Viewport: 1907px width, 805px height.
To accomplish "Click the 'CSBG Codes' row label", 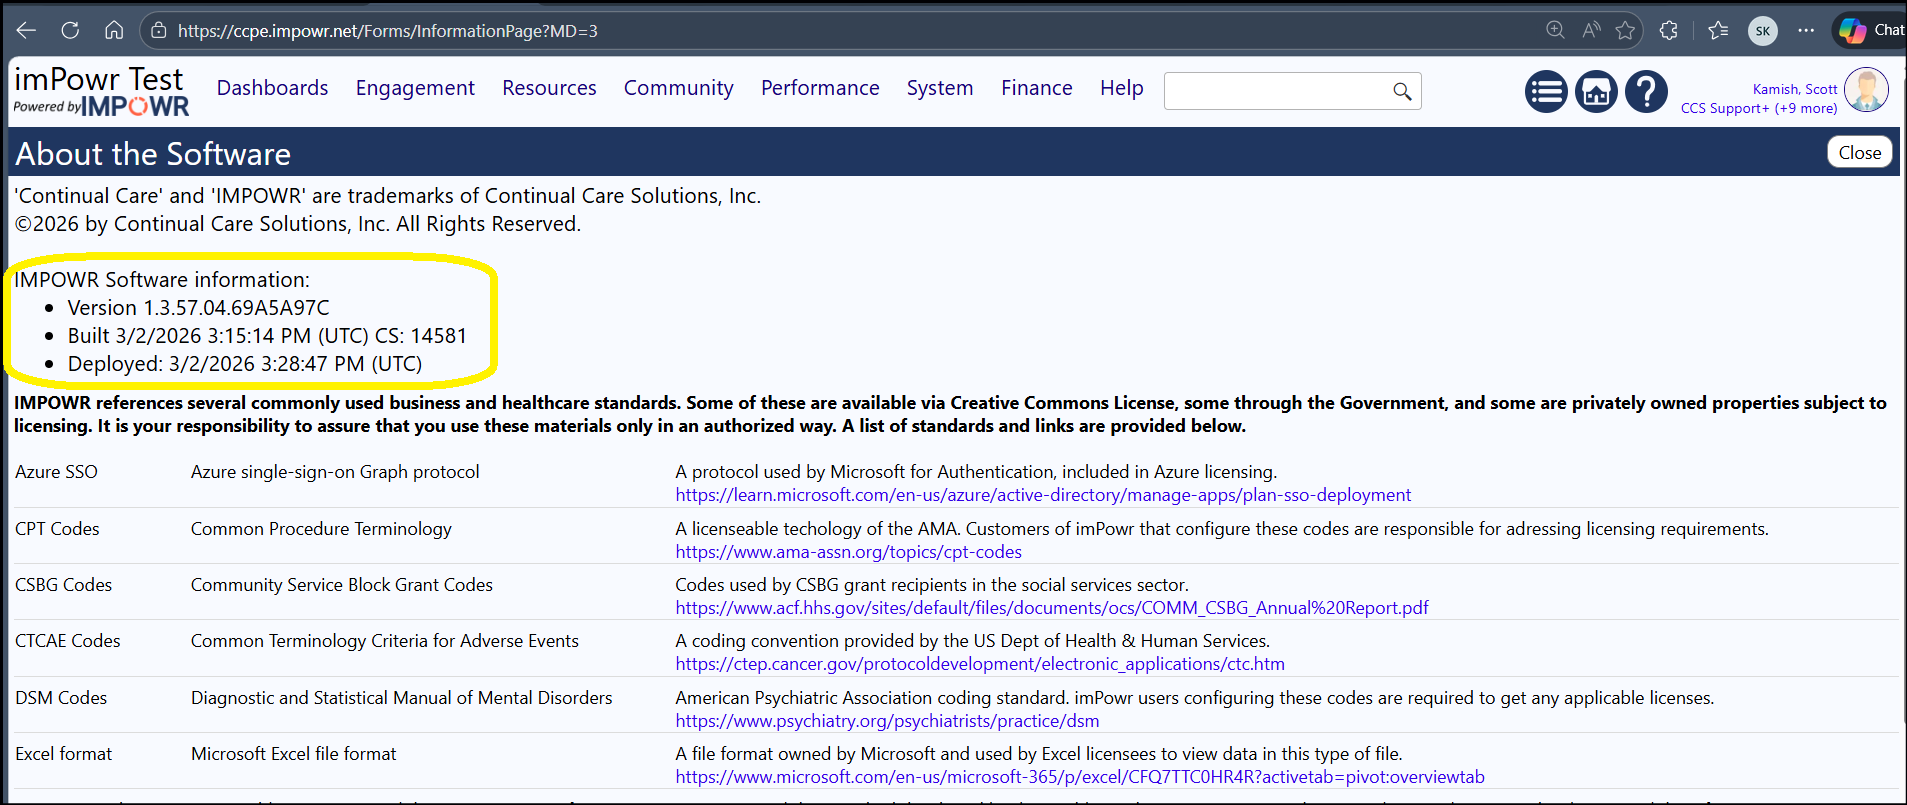I will pyautogui.click(x=63, y=585).
